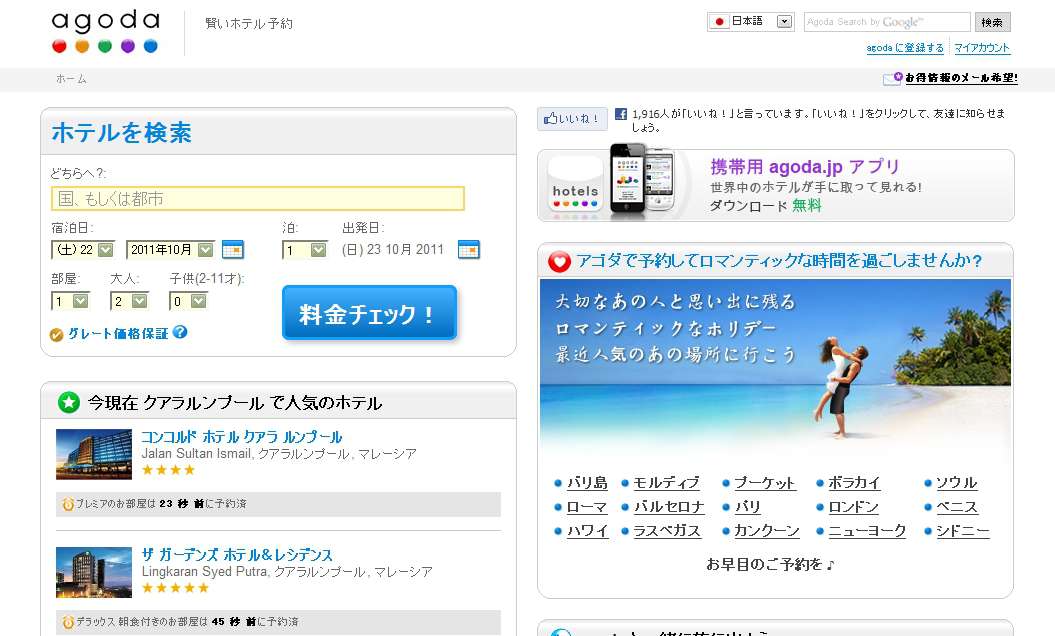Expand the check-in day dropdown
This screenshot has height=636, width=1055.
tap(105, 250)
